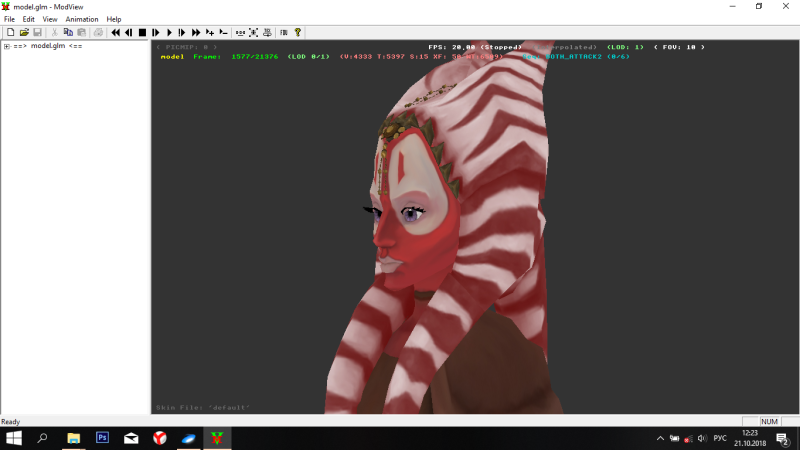Rewind animation with the double-left arrow

116,32
